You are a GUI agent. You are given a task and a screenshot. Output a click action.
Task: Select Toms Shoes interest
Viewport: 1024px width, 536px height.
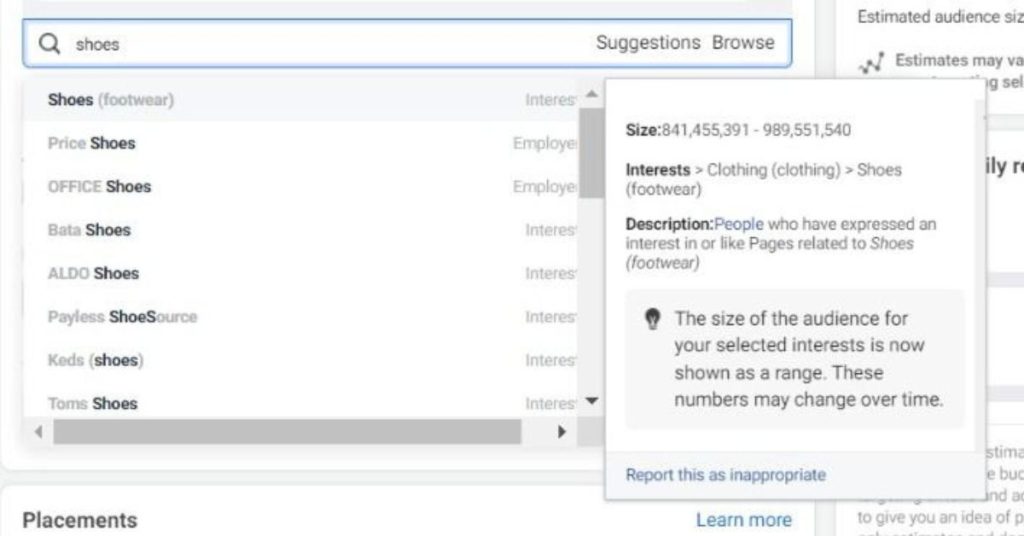300,403
